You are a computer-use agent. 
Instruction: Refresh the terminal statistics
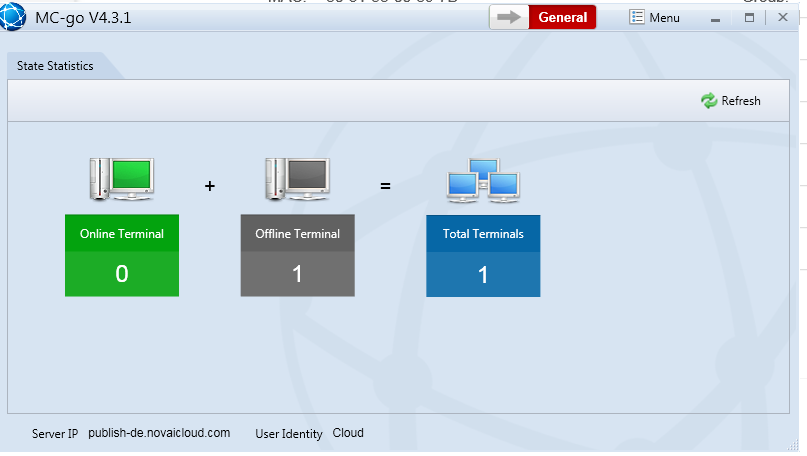point(731,101)
